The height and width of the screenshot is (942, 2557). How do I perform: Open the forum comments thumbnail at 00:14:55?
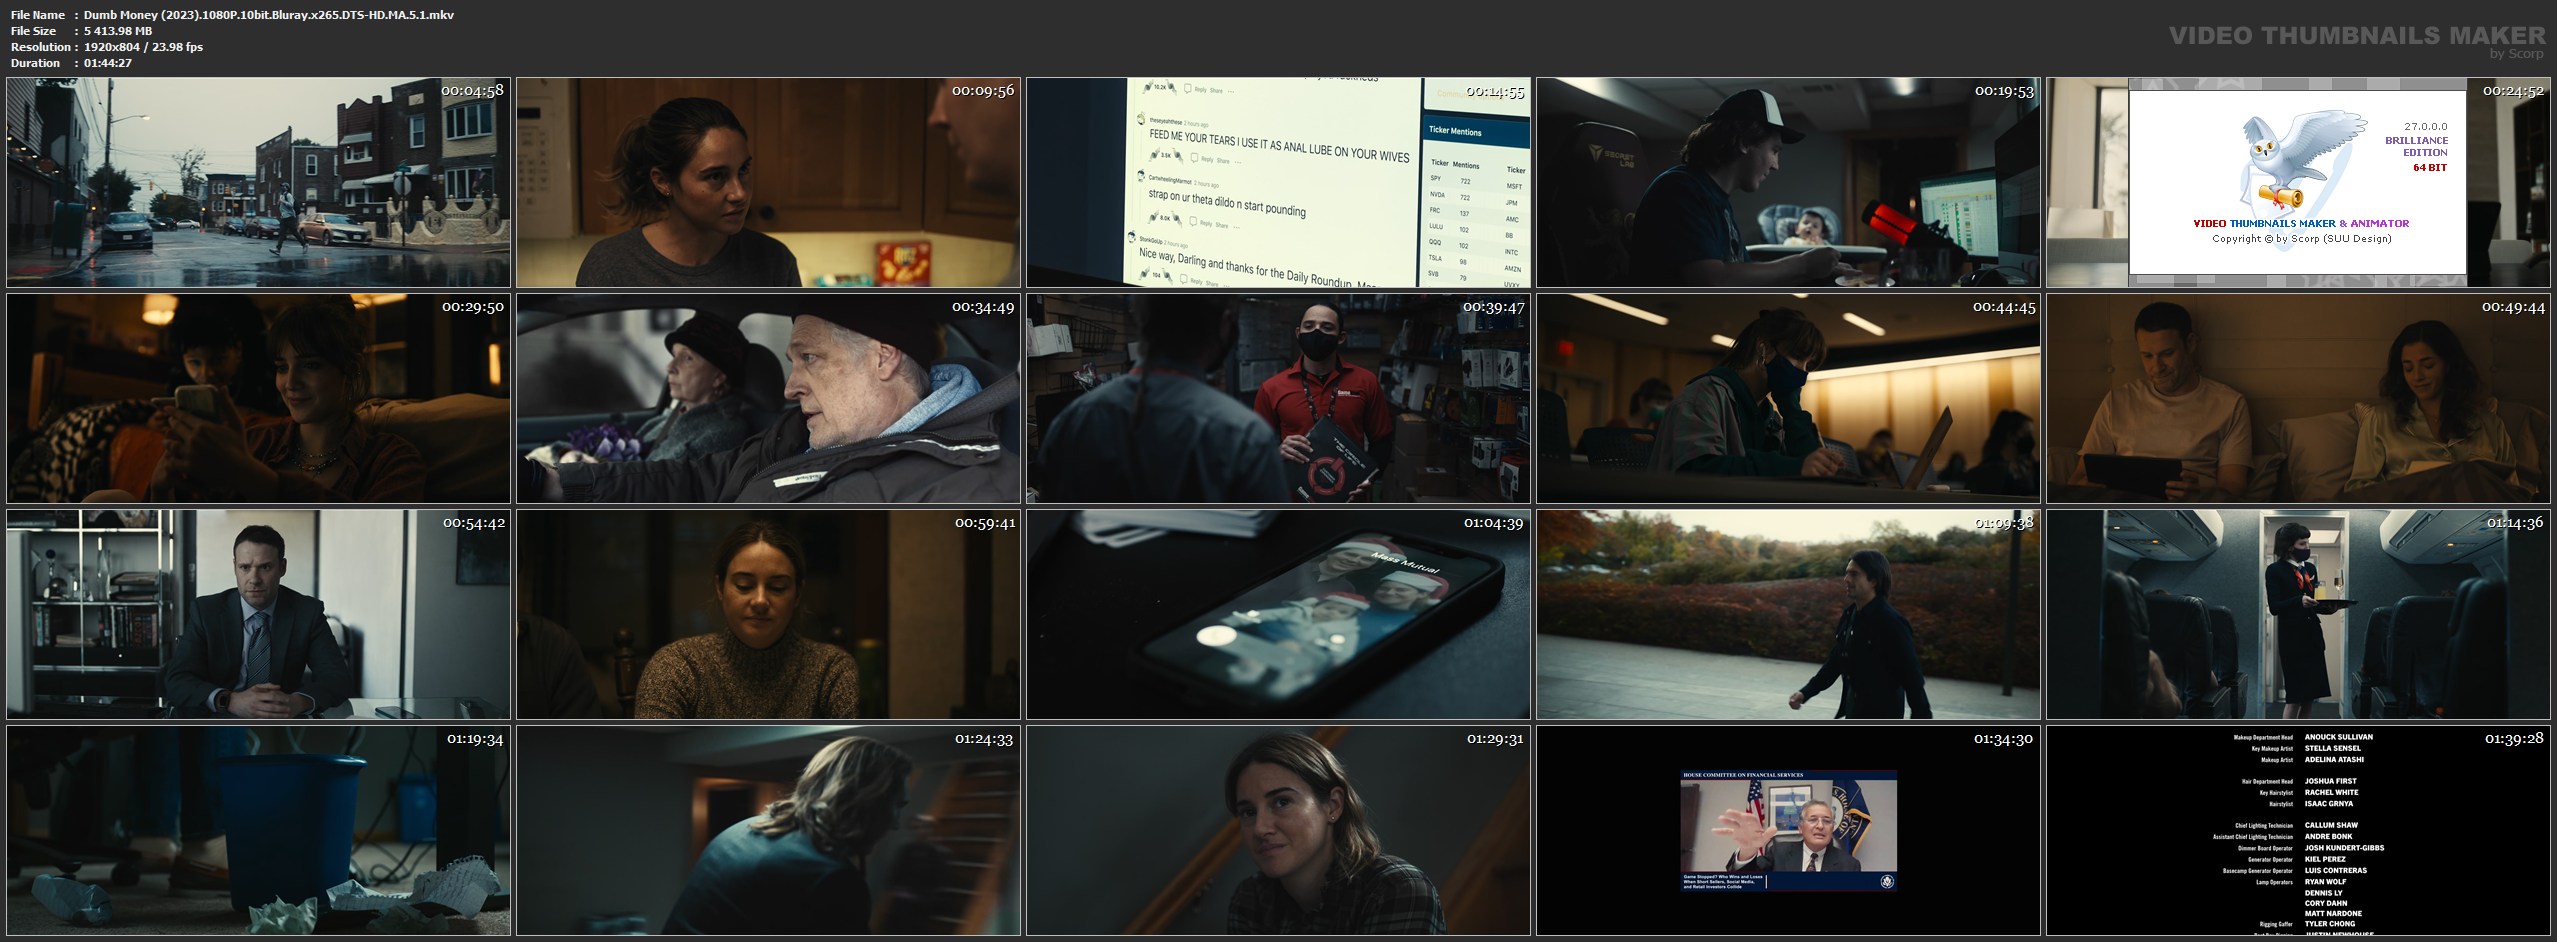(x=1278, y=183)
